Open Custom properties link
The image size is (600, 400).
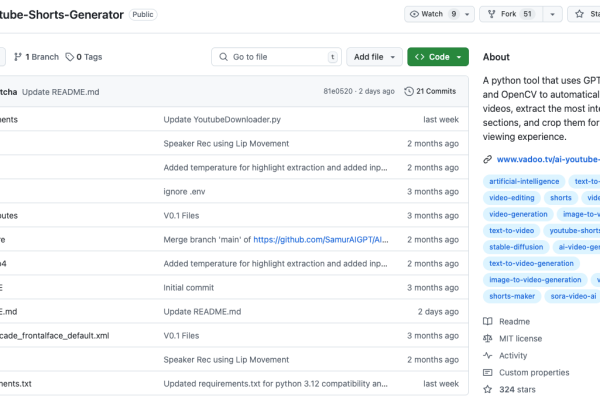click(534, 373)
